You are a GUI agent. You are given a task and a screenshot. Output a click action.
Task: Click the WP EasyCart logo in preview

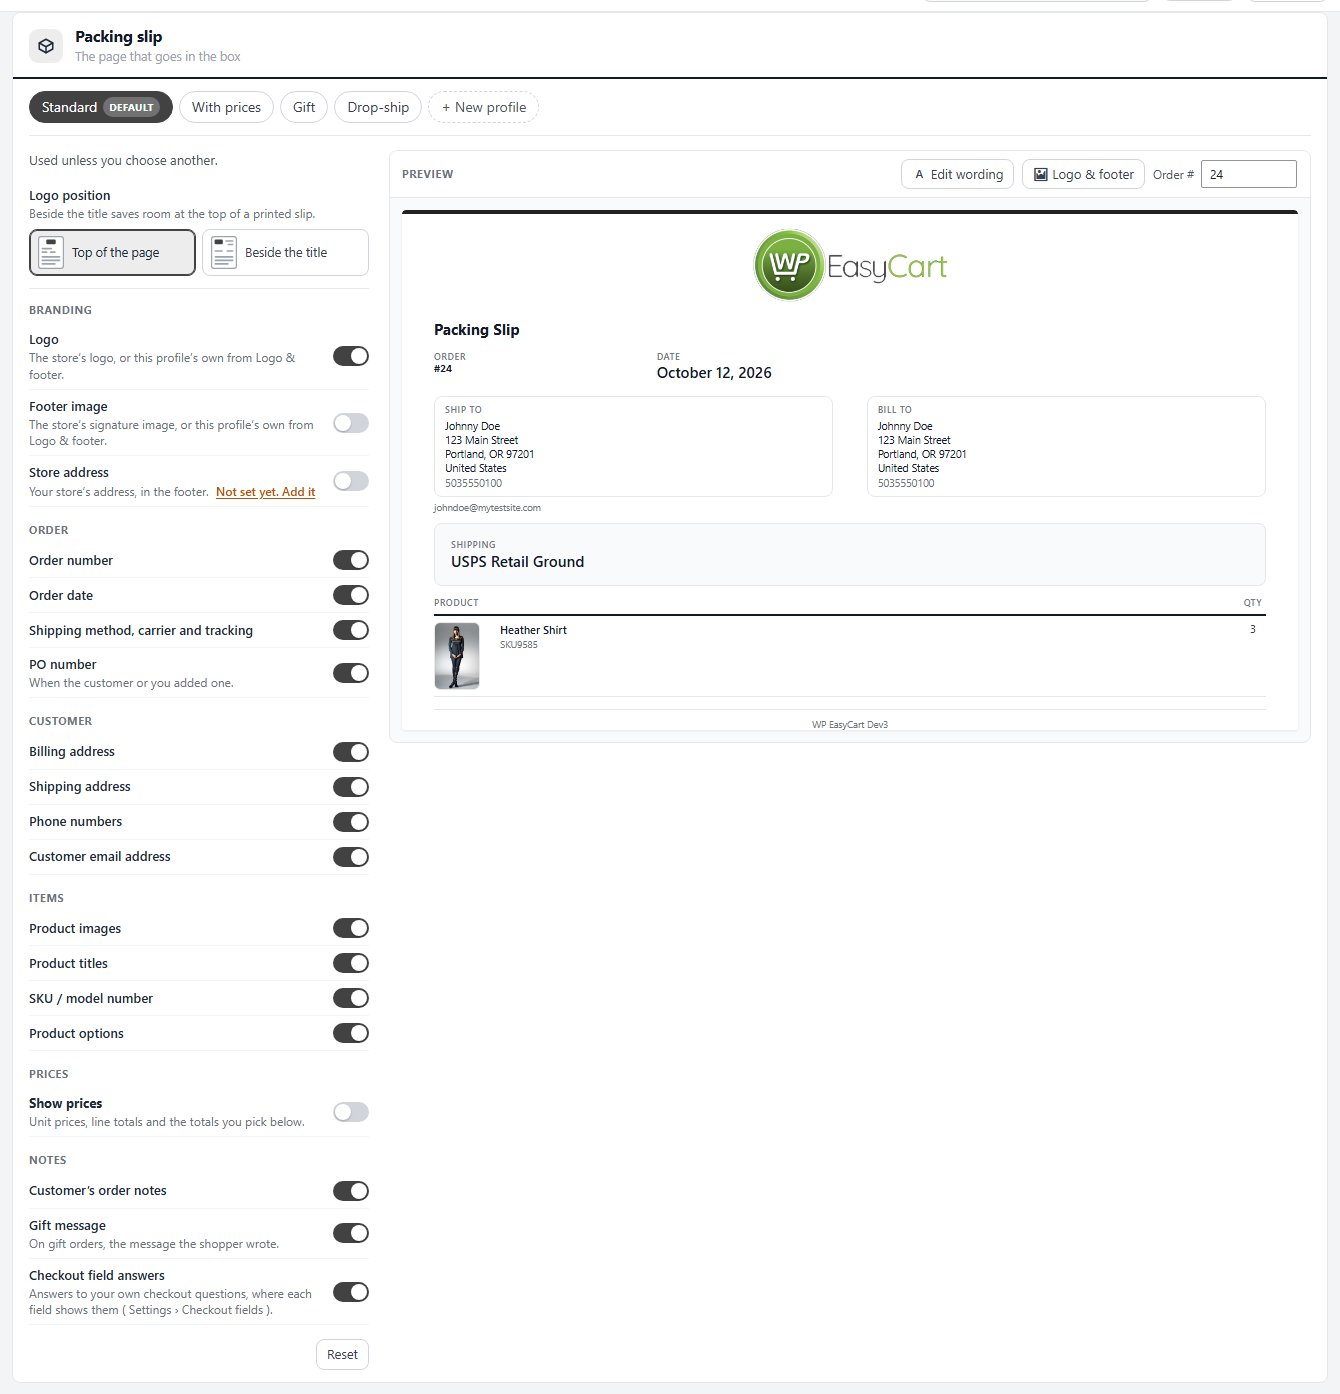pos(850,265)
